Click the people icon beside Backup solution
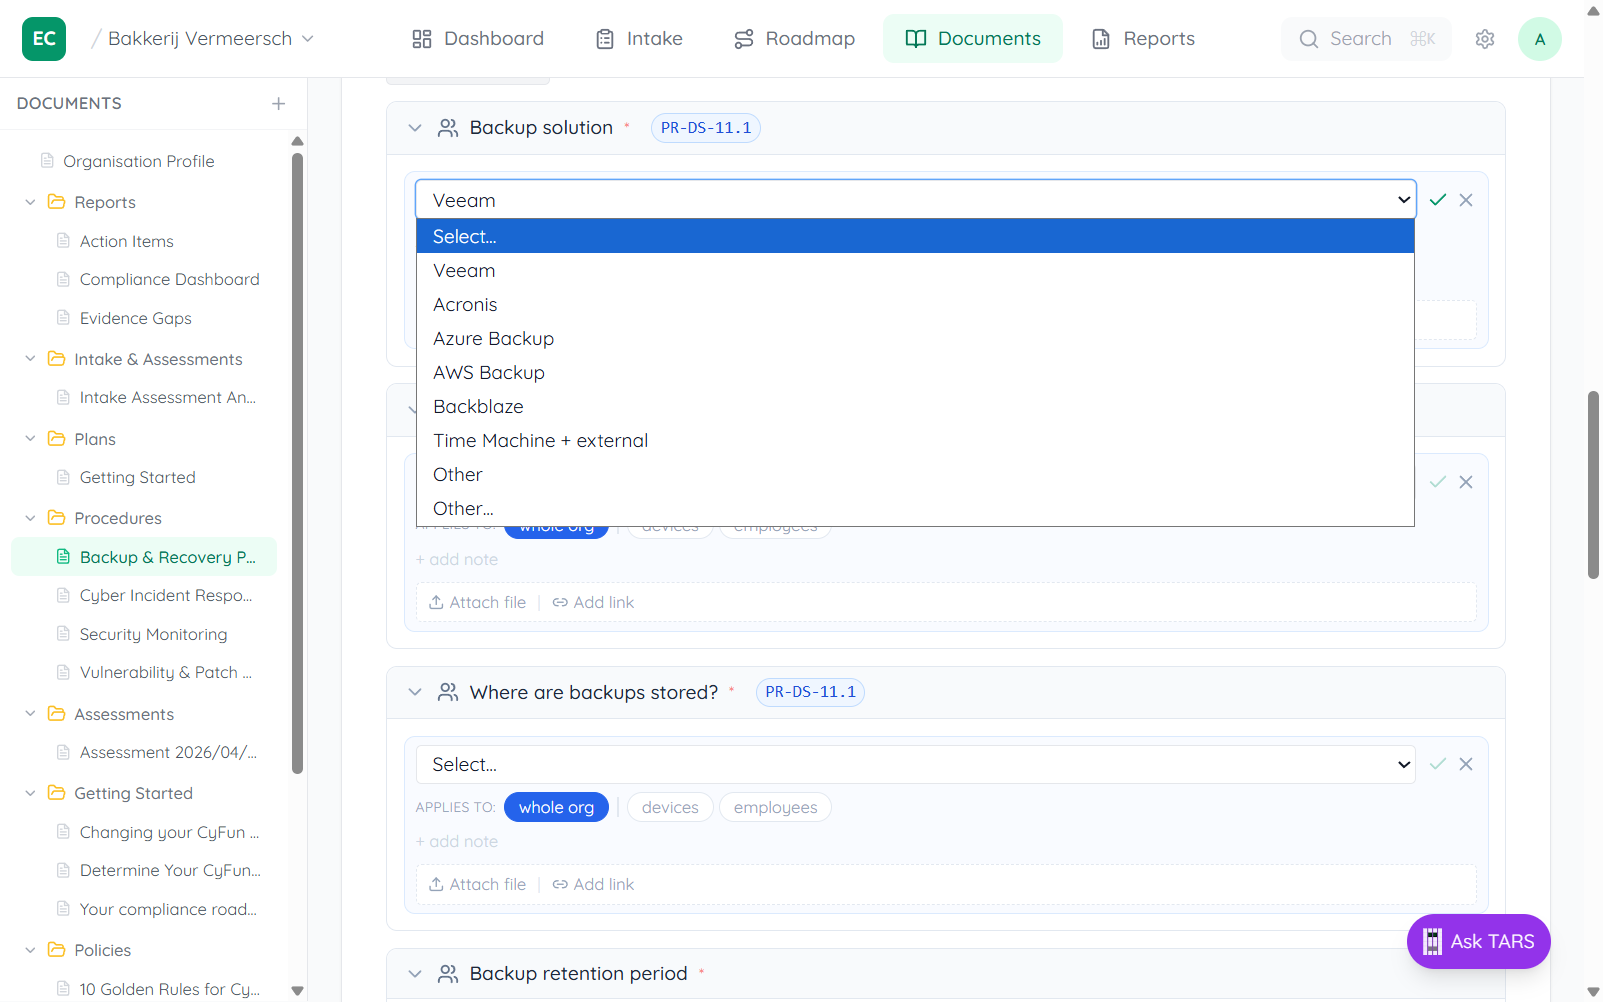The width and height of the screenshot is (1603, 1002). click(447, 127)
